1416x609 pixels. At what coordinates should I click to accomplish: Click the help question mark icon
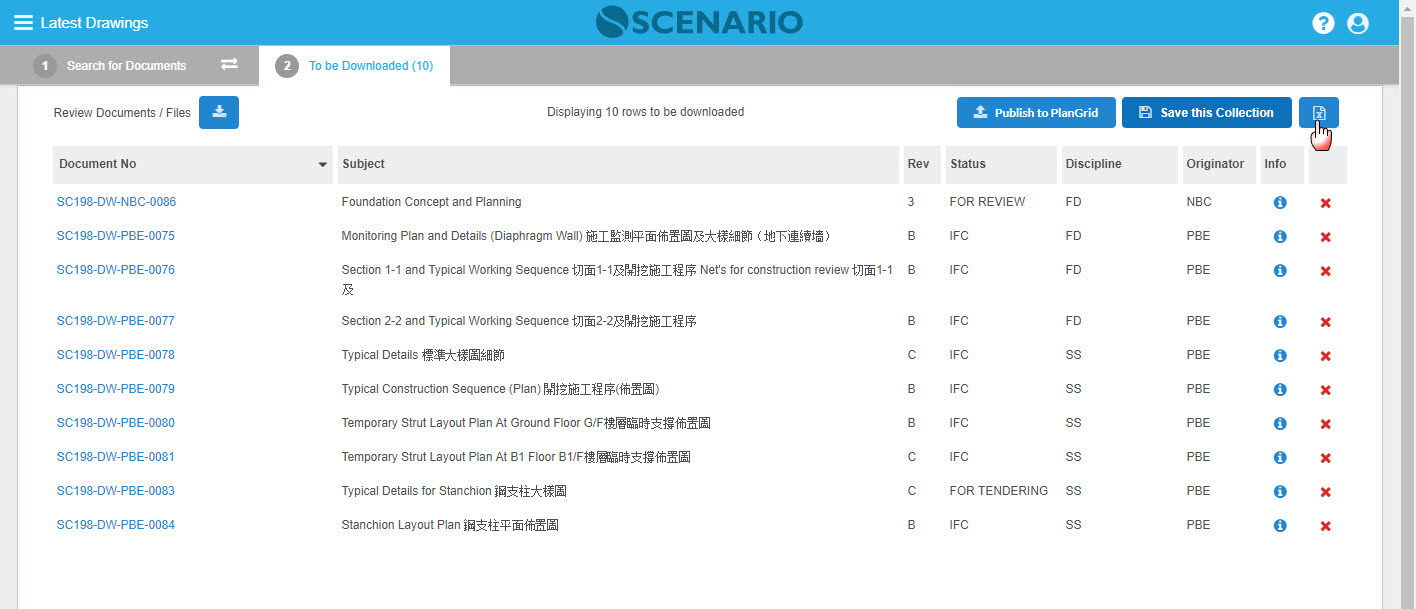[x=1323, y=23]
